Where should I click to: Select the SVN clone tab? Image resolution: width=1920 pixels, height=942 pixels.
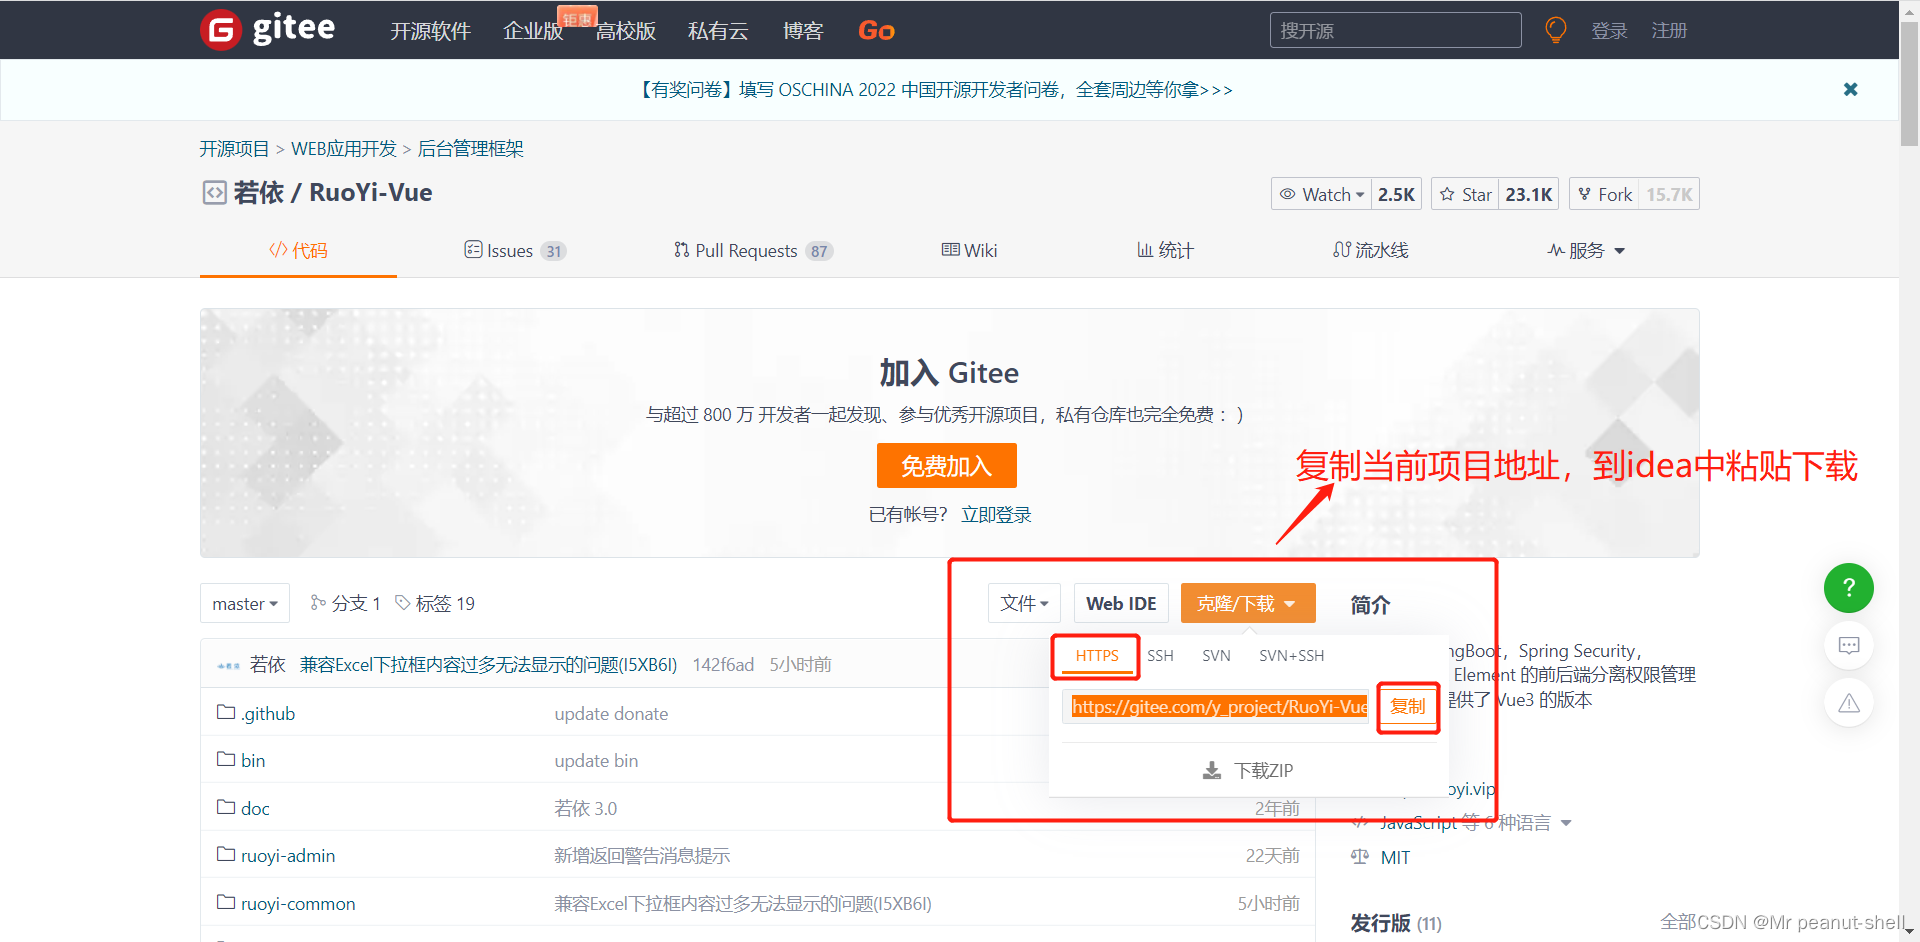coord(1216,655)
